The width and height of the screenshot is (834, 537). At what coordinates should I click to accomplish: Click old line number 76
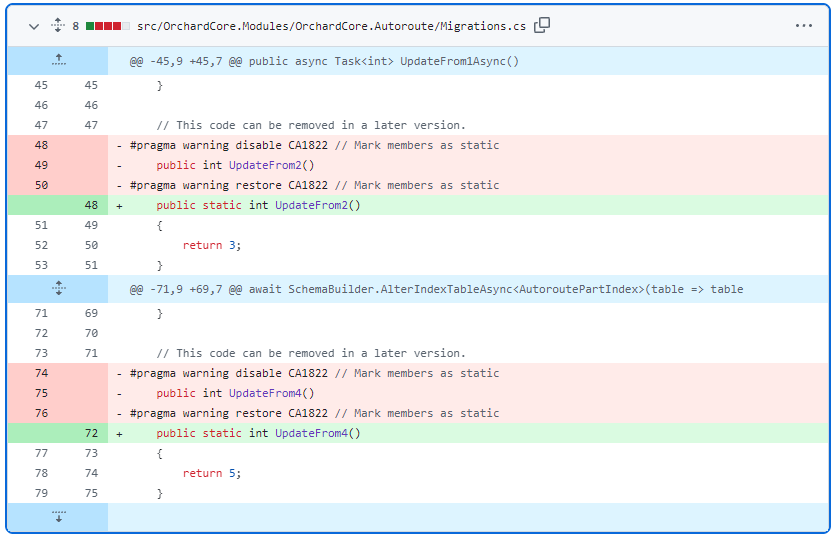(x=41, y=414)
